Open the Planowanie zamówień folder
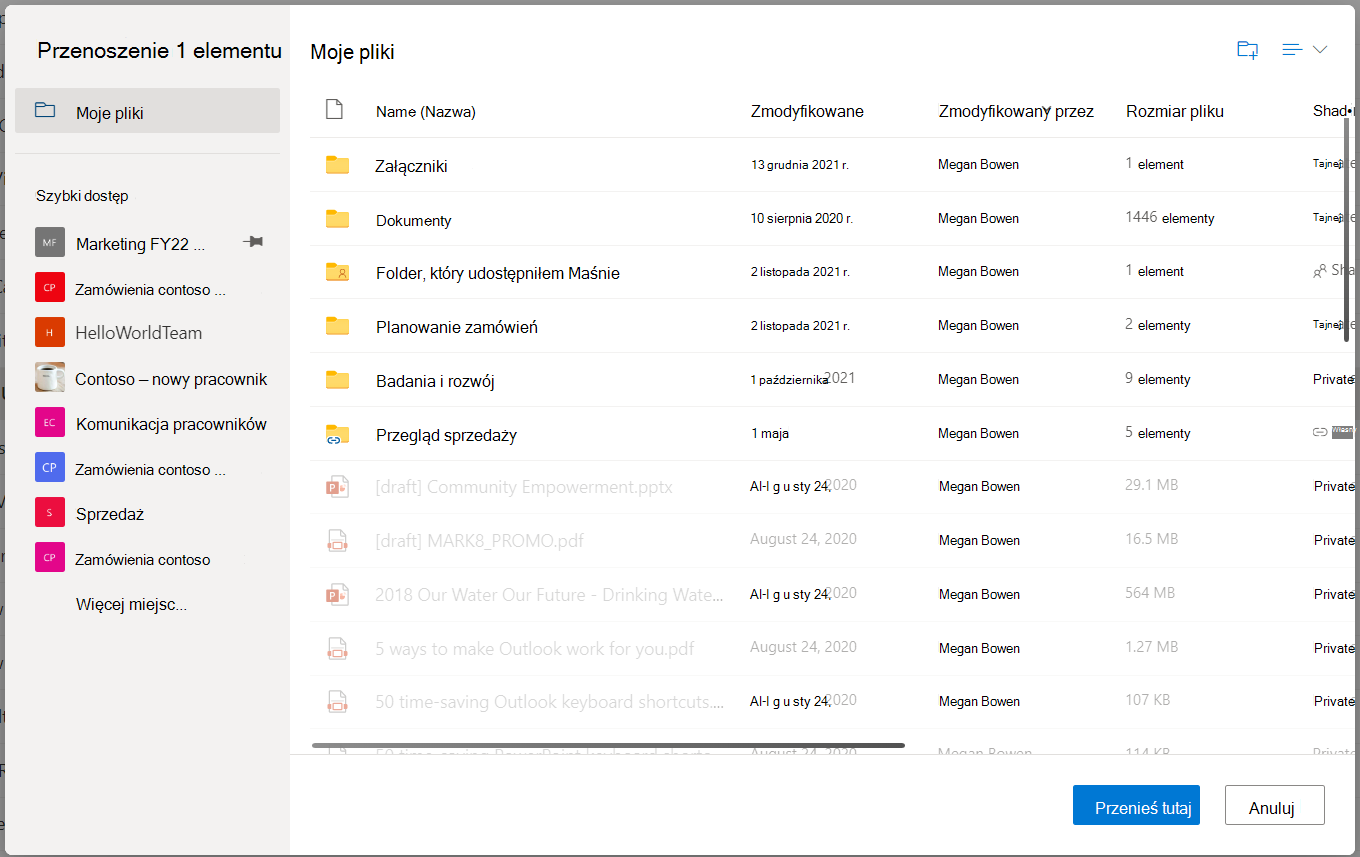Viewport: 1360px width, 857px height. (x=457, y=327)
